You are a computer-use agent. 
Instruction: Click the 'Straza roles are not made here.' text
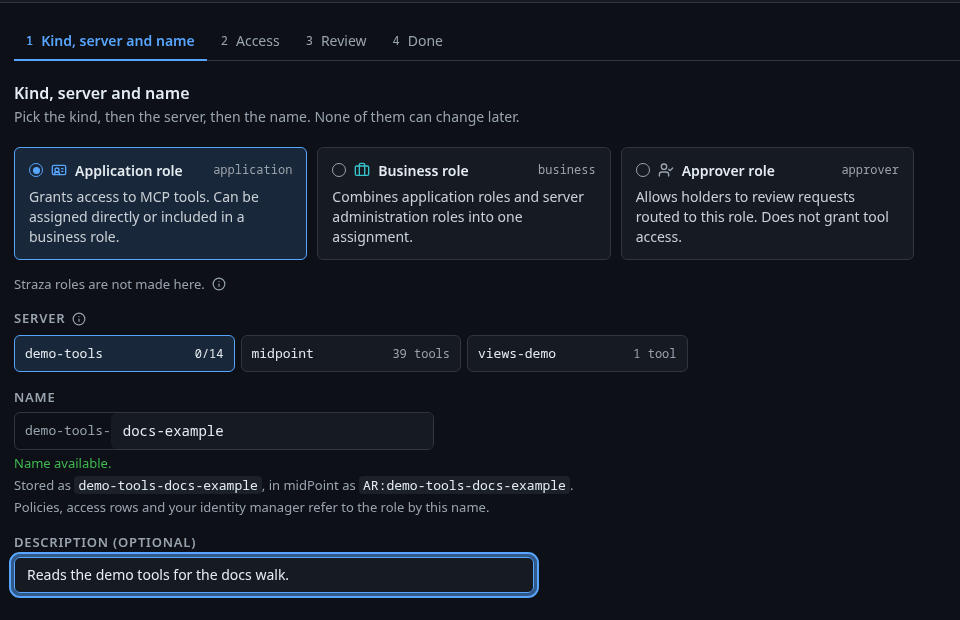109,284
